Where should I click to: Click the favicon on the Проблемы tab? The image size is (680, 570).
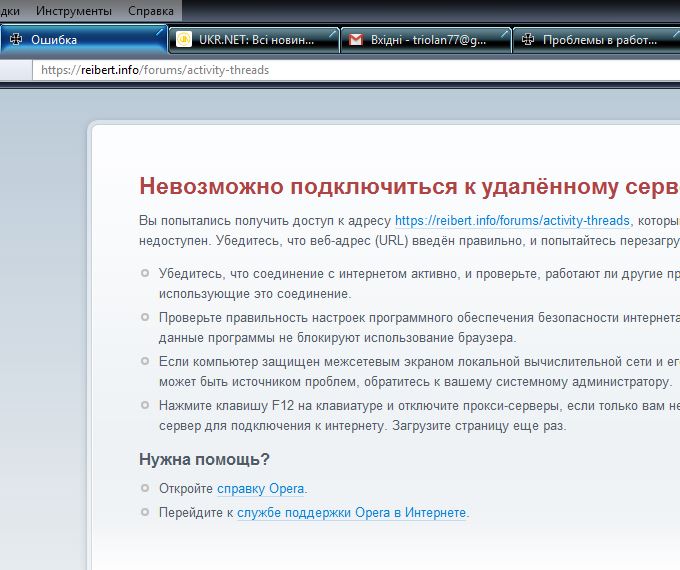tap(527, 40)
